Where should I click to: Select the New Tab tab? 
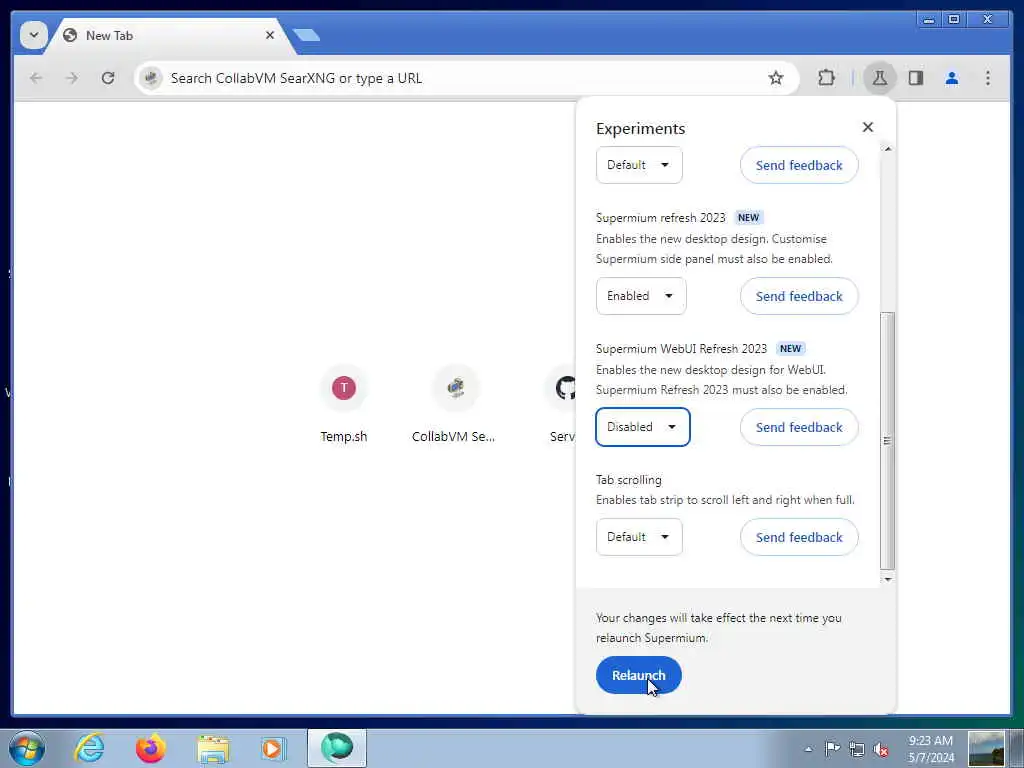tap(169, 36)
